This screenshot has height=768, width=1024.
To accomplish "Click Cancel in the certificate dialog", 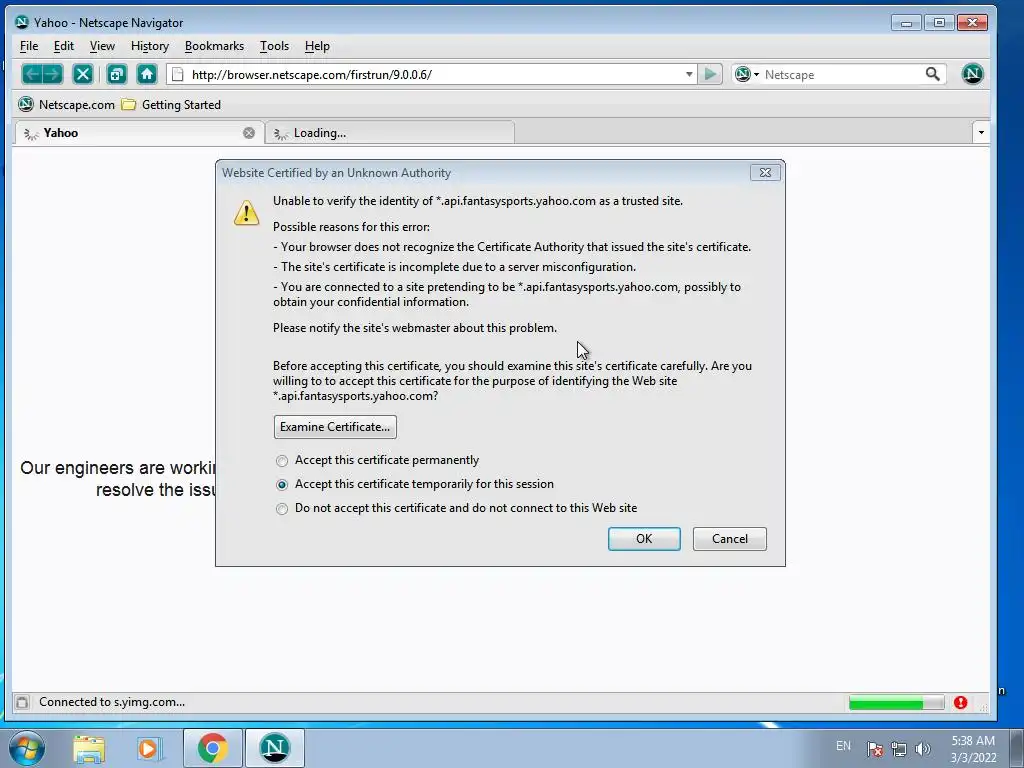I will pyautogui.click(x=729, y=539).
